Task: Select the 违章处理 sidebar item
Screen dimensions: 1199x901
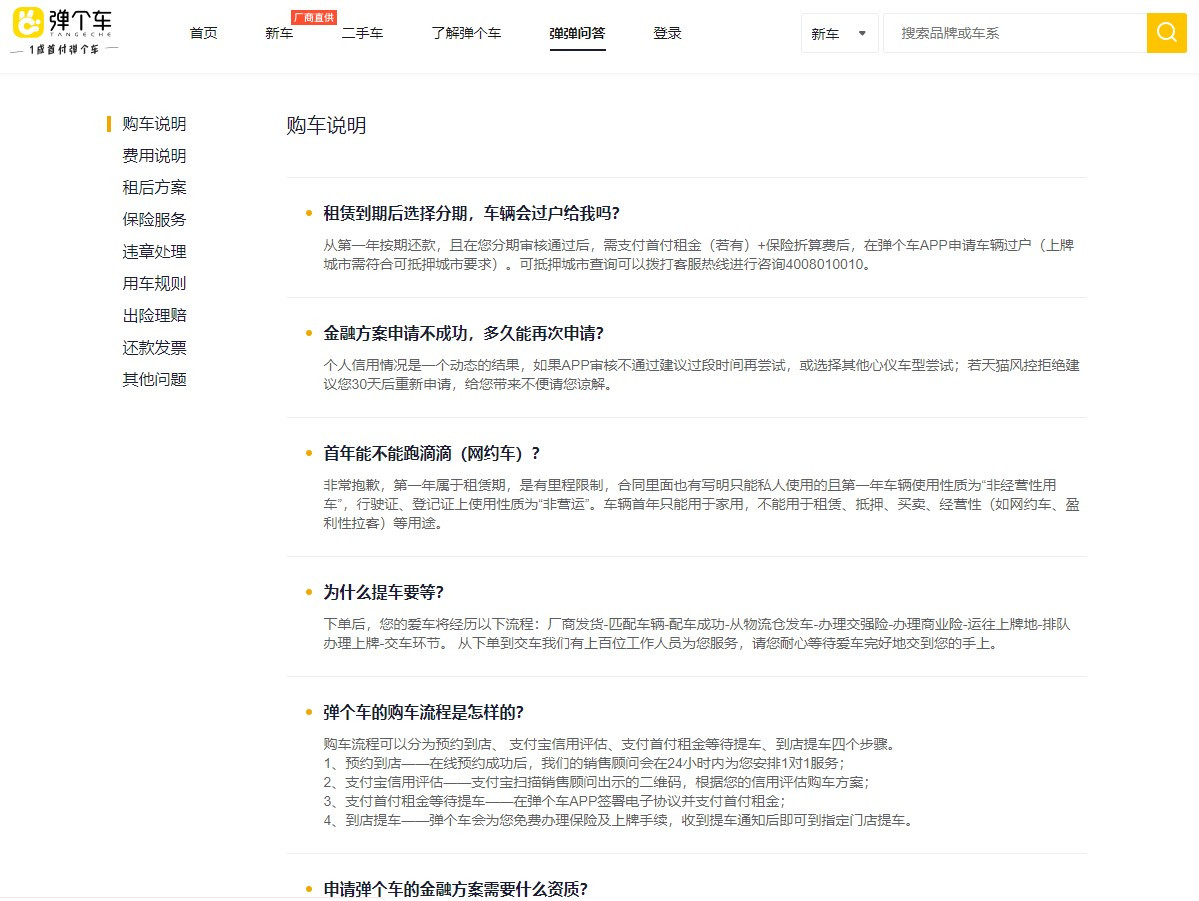Action: coord(154,252)
